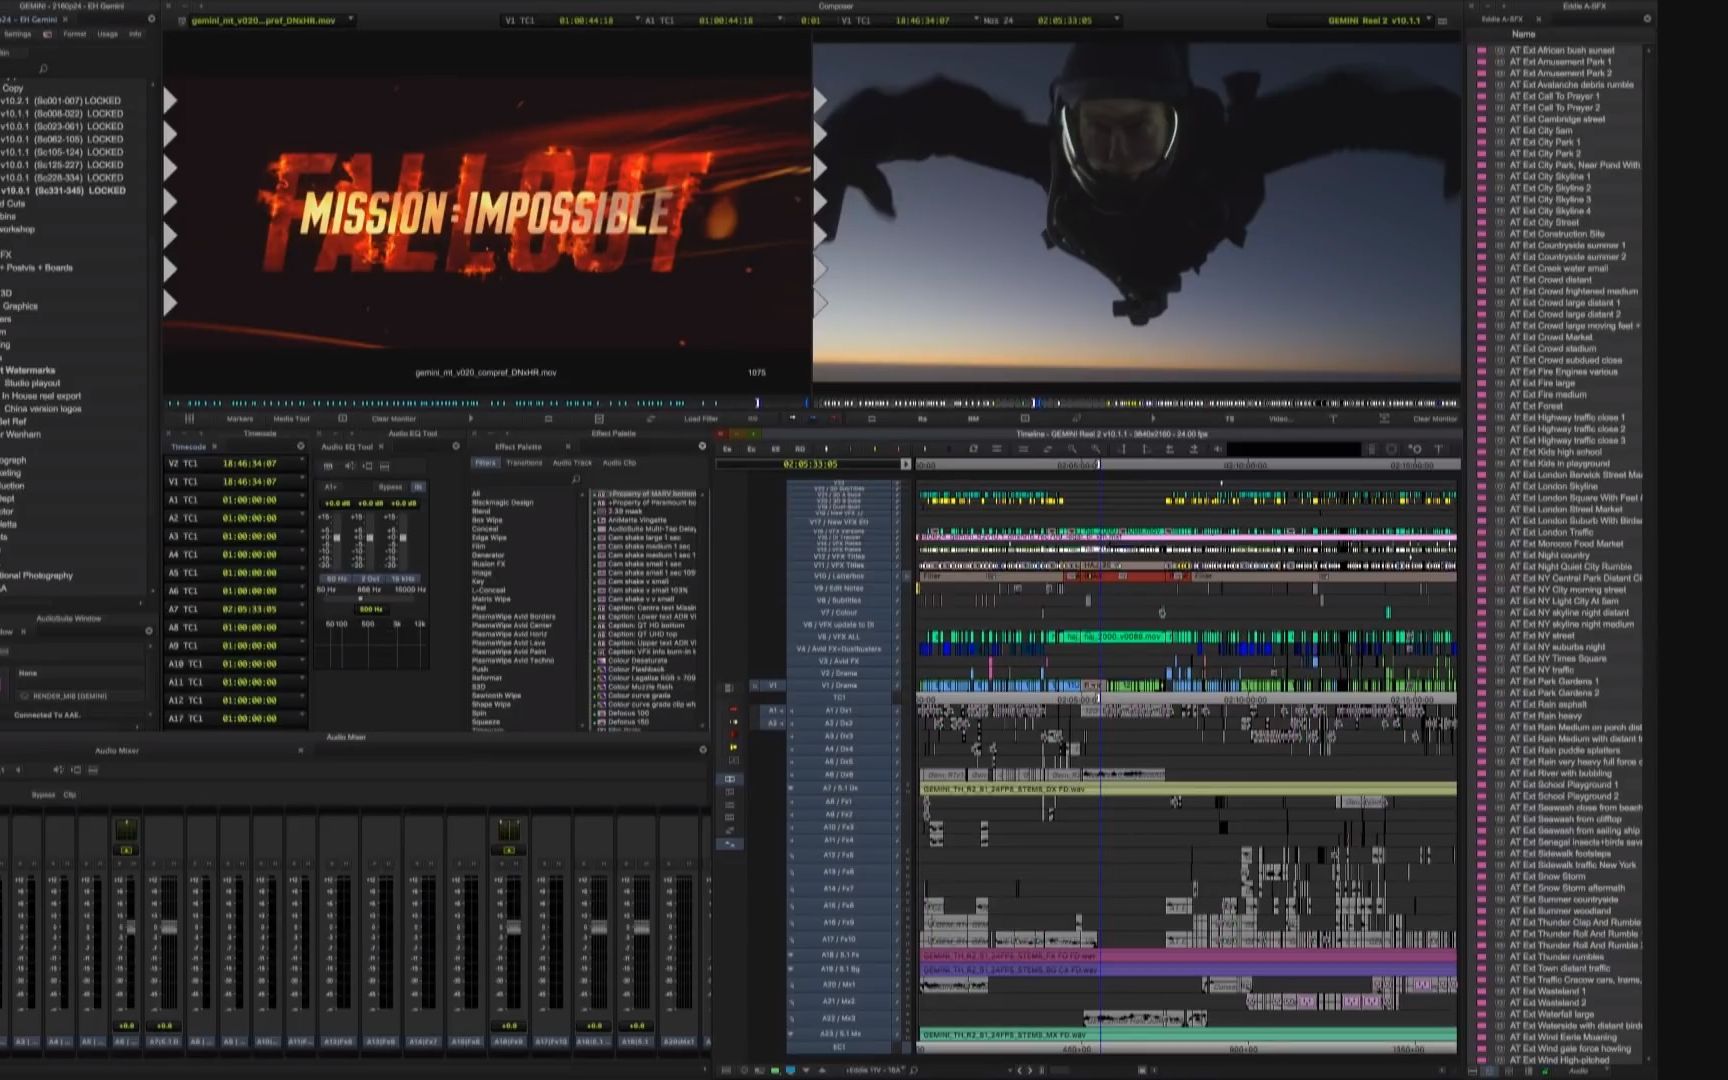Toggle the A1 source track selector
The image size is (1728, 1080).
point(772,710)
